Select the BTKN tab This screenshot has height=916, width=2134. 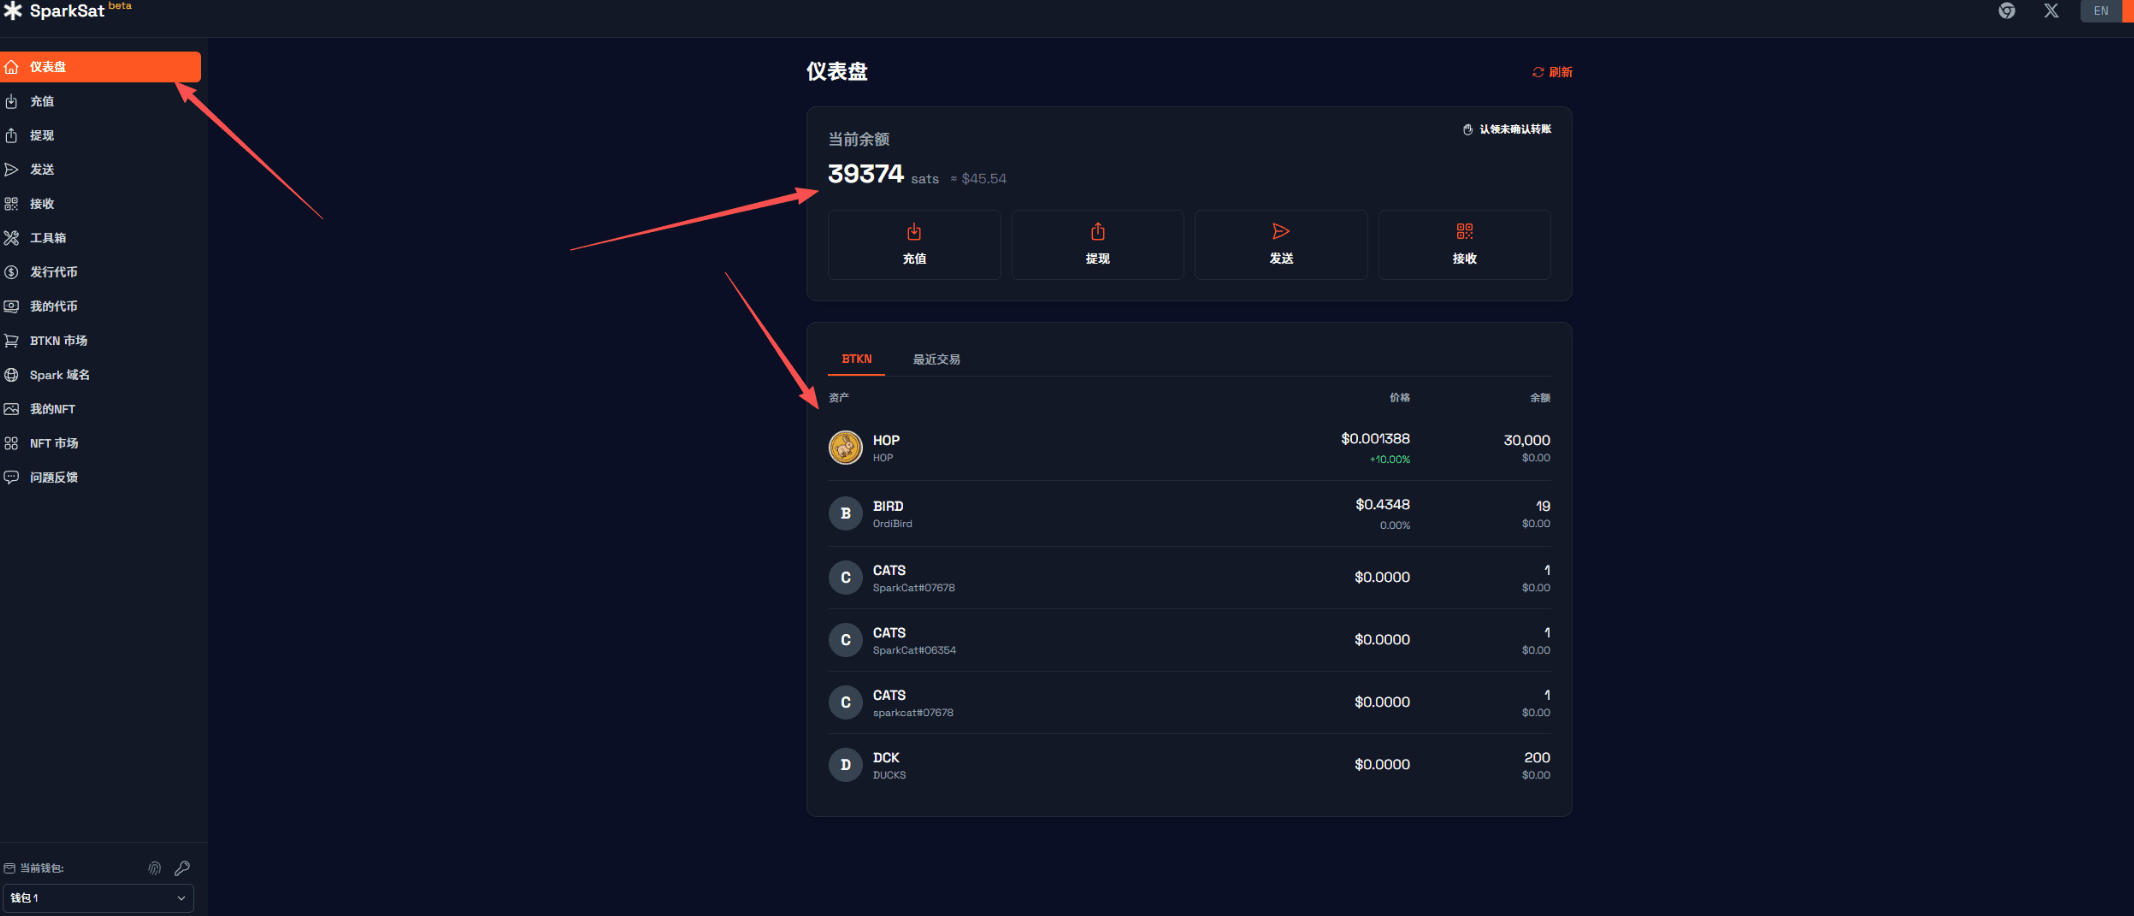pyautogui.click(x=857, y=359)
